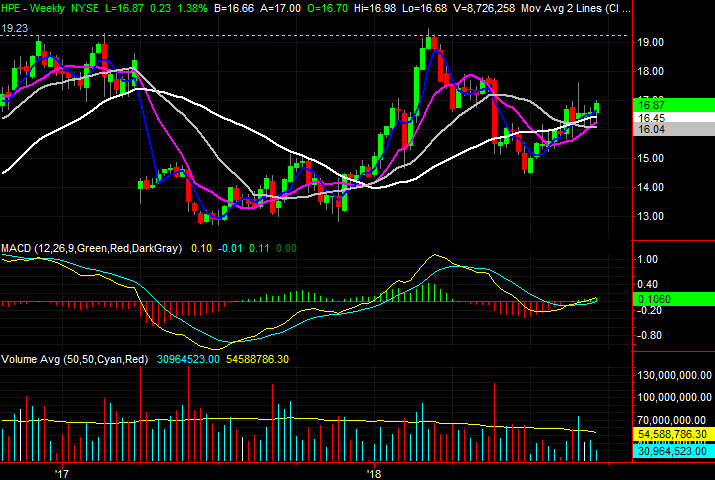This screenshot has height=480, width=715.
Task: Click the 1.38% percent change value
Action: 192,8
